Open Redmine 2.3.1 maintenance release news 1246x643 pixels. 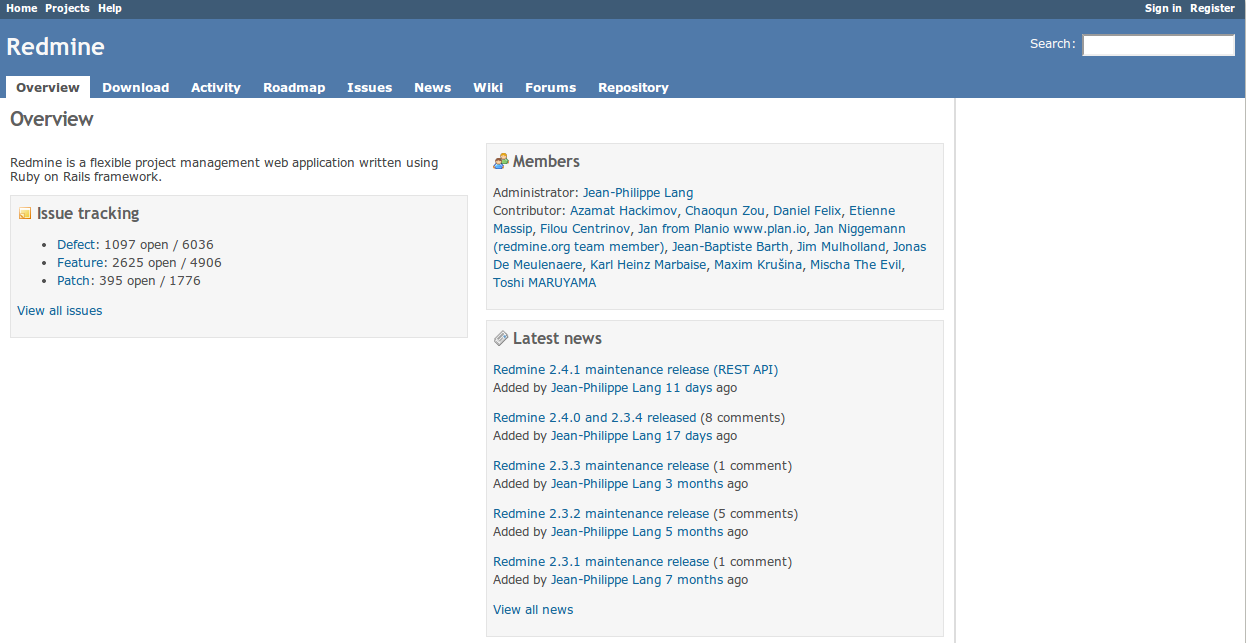601,562
